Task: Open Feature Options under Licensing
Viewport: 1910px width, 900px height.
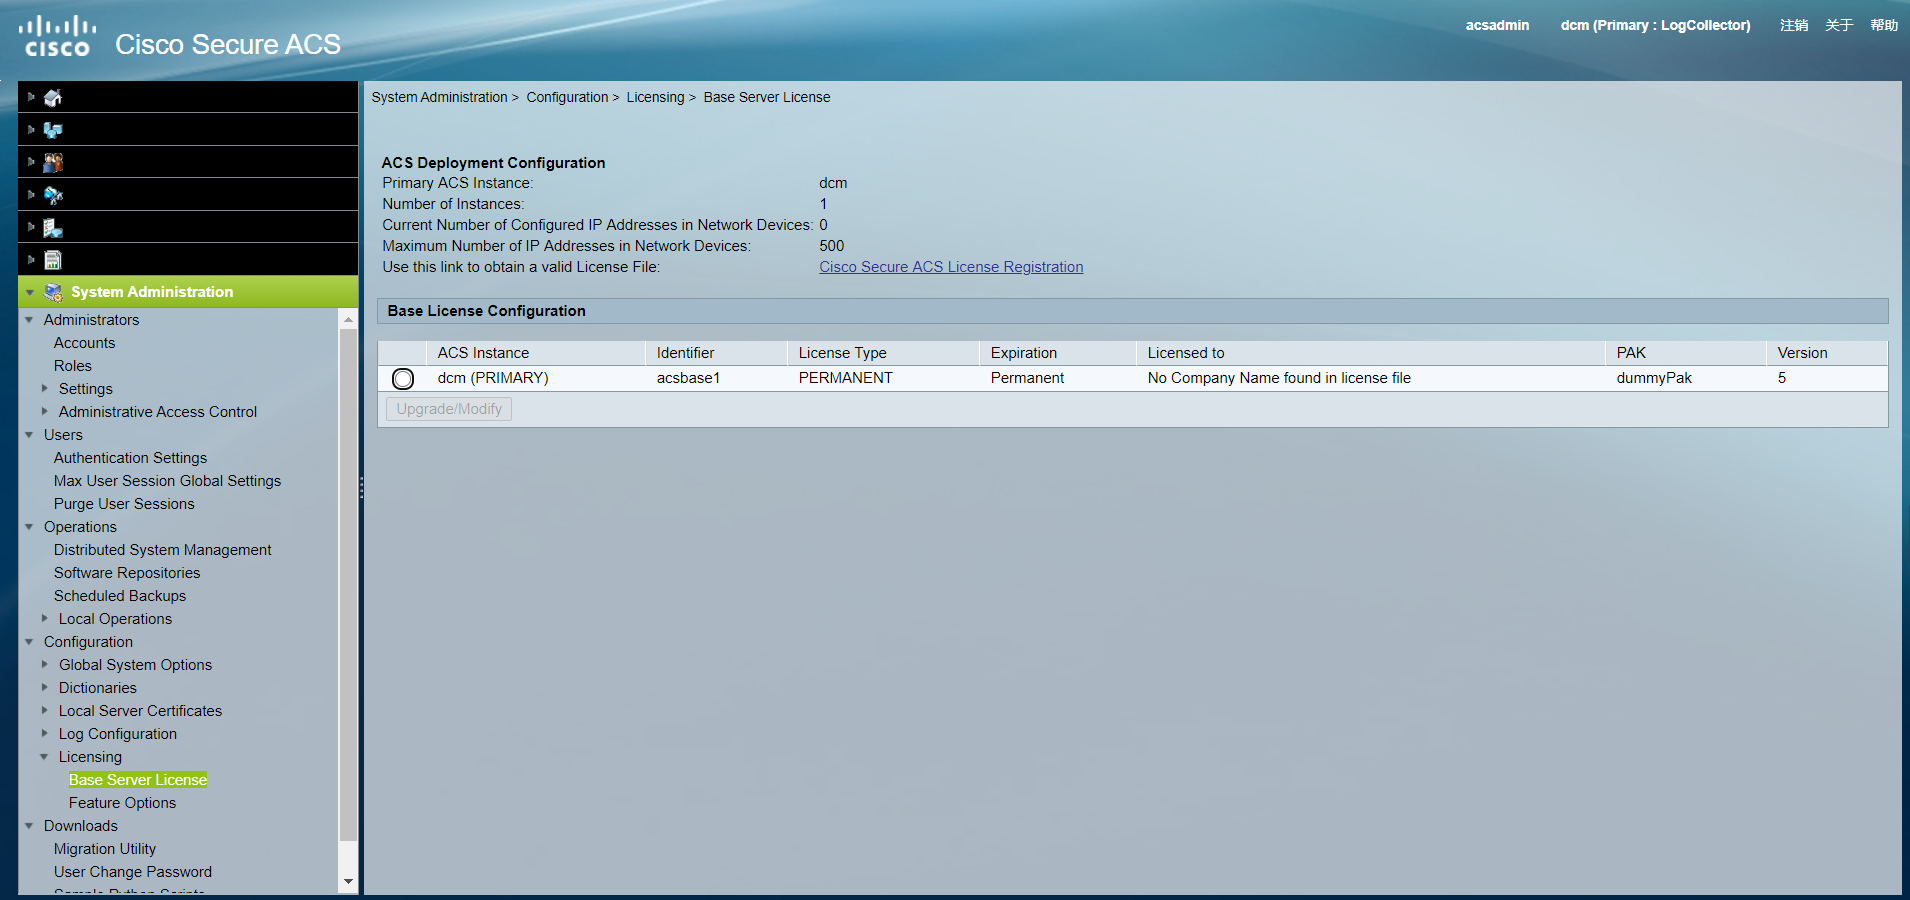Action: [122, 803]
